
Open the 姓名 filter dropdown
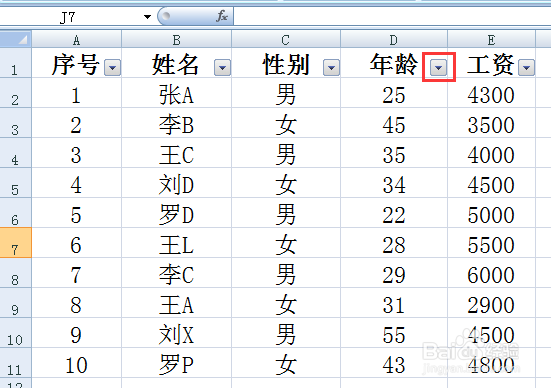[222, 67]
